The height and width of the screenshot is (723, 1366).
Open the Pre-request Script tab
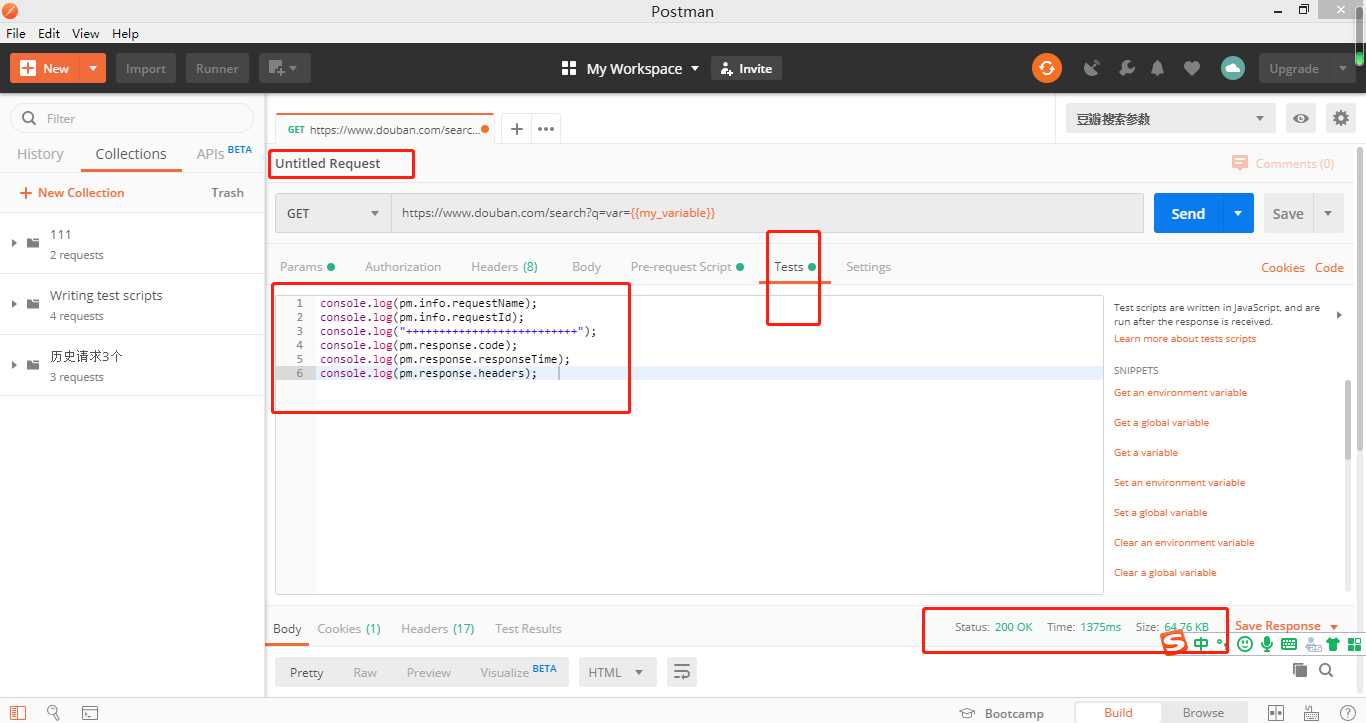[687, 267]
